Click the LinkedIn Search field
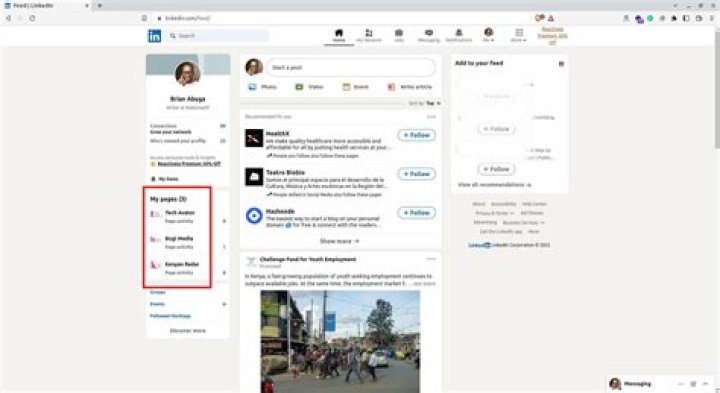Image resolution: width=720 pixels, height=393 pixels. point(219,36)
